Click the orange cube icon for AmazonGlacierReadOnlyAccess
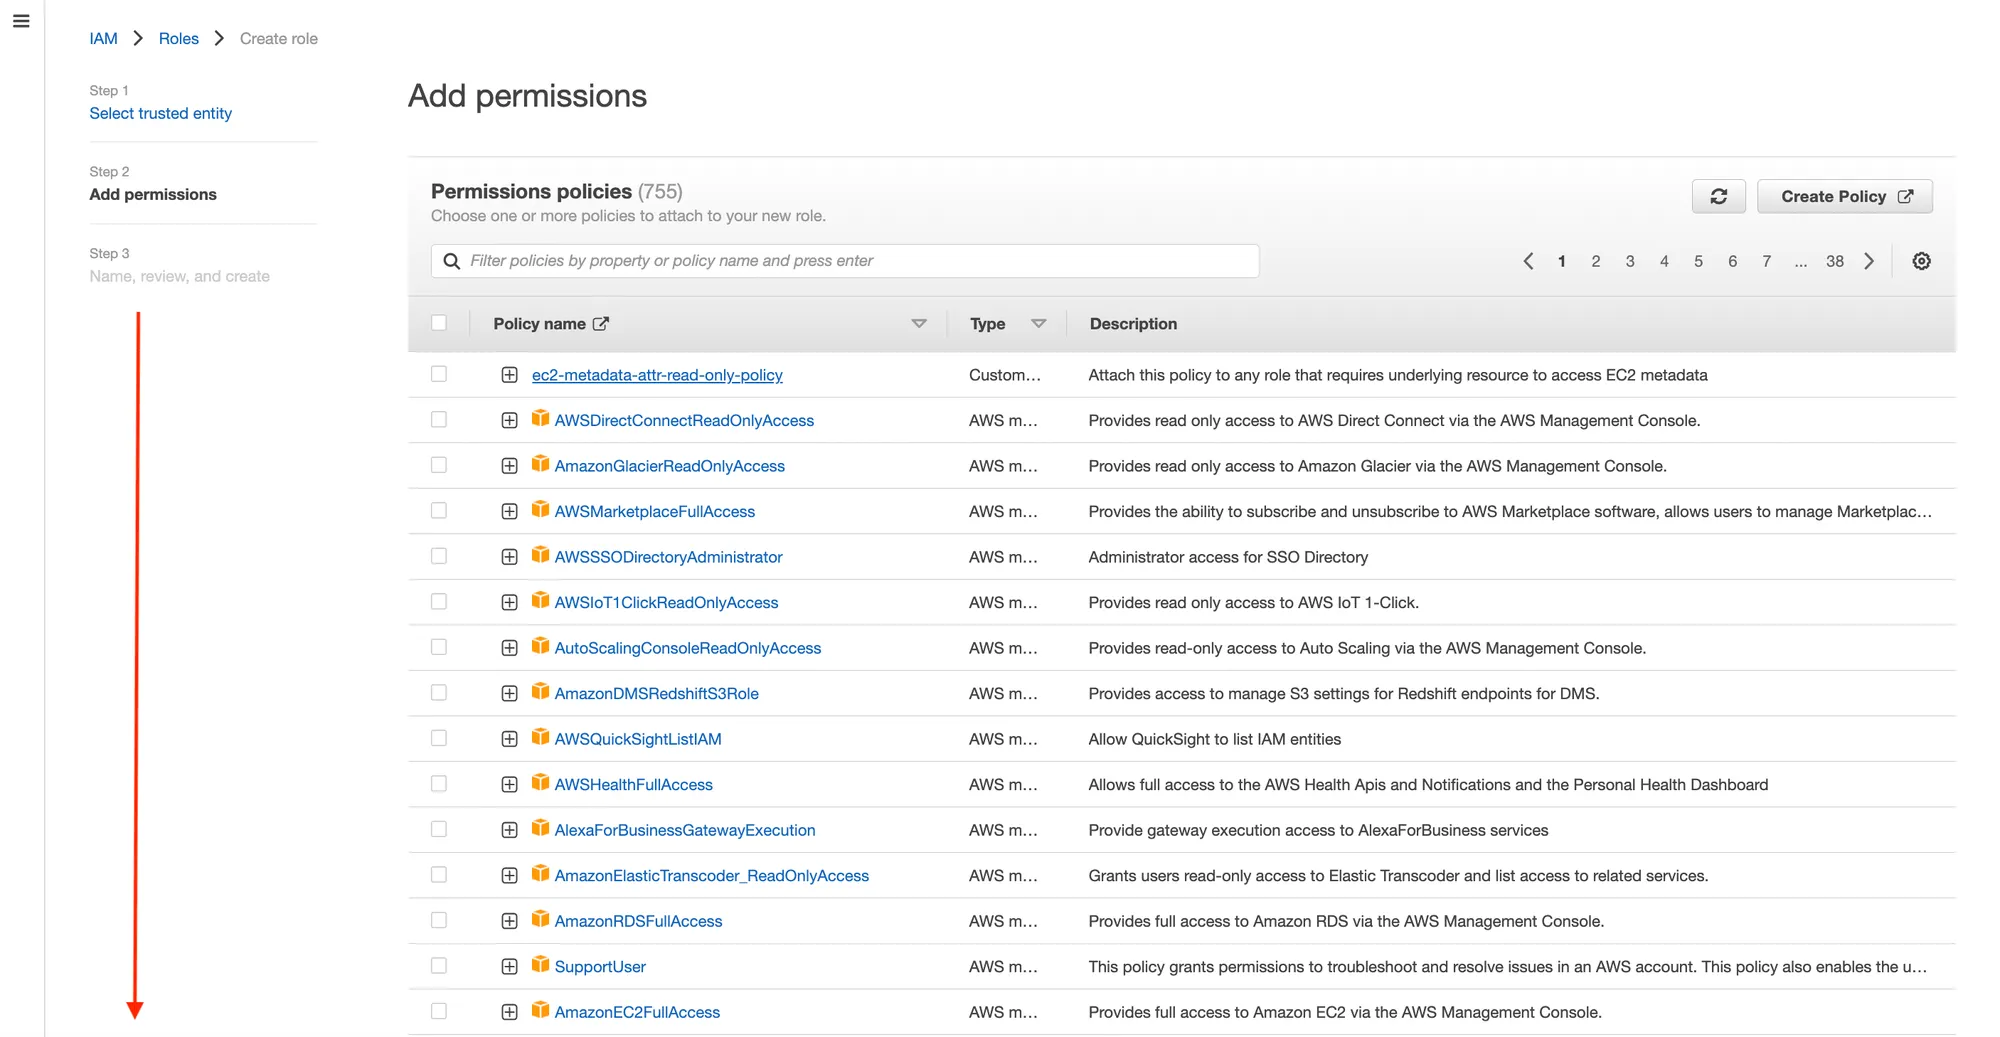Screen dimensions: 2000x1037 [540, 464]
